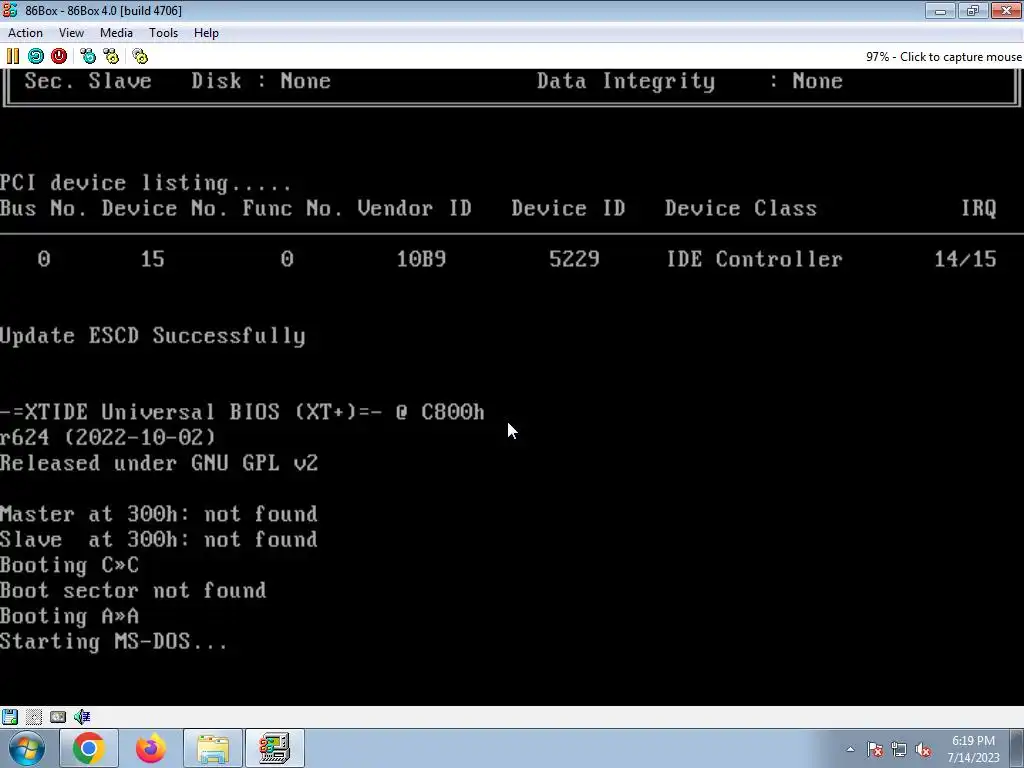Click the teal hard reset icon
Viewport: 1024px width, 768px height.
point(36,56)
